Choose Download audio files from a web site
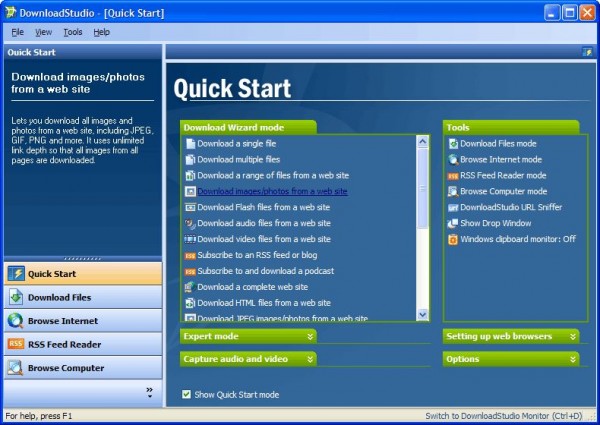600x425 pixels. [264, 223]
